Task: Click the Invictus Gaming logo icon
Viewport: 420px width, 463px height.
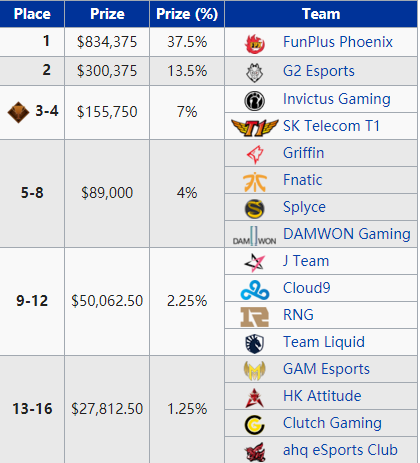Action: (255, 101)
